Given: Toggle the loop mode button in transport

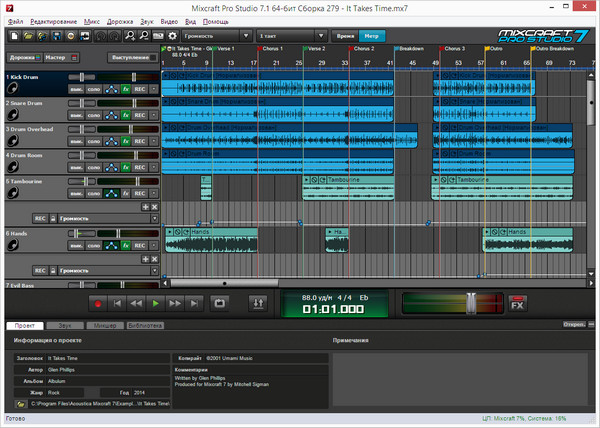Looking at the screenshot, I should click(220, 302).
